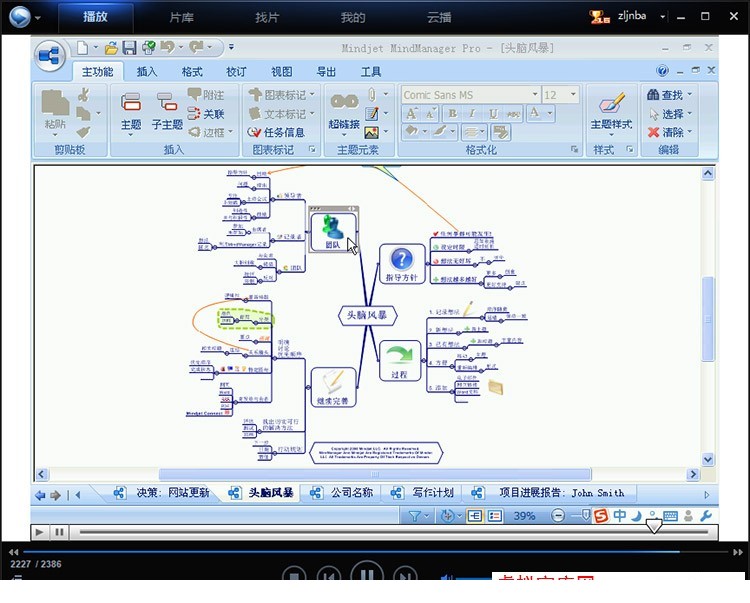Toggle strikethrough formatting

(x=513, y=114)
